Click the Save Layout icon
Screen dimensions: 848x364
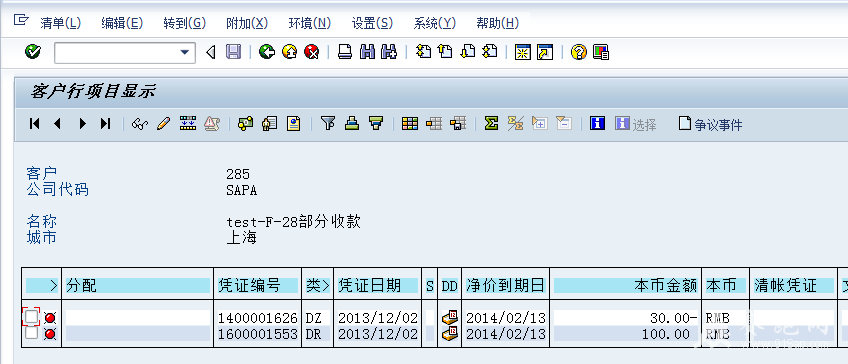tap(458, 124)
